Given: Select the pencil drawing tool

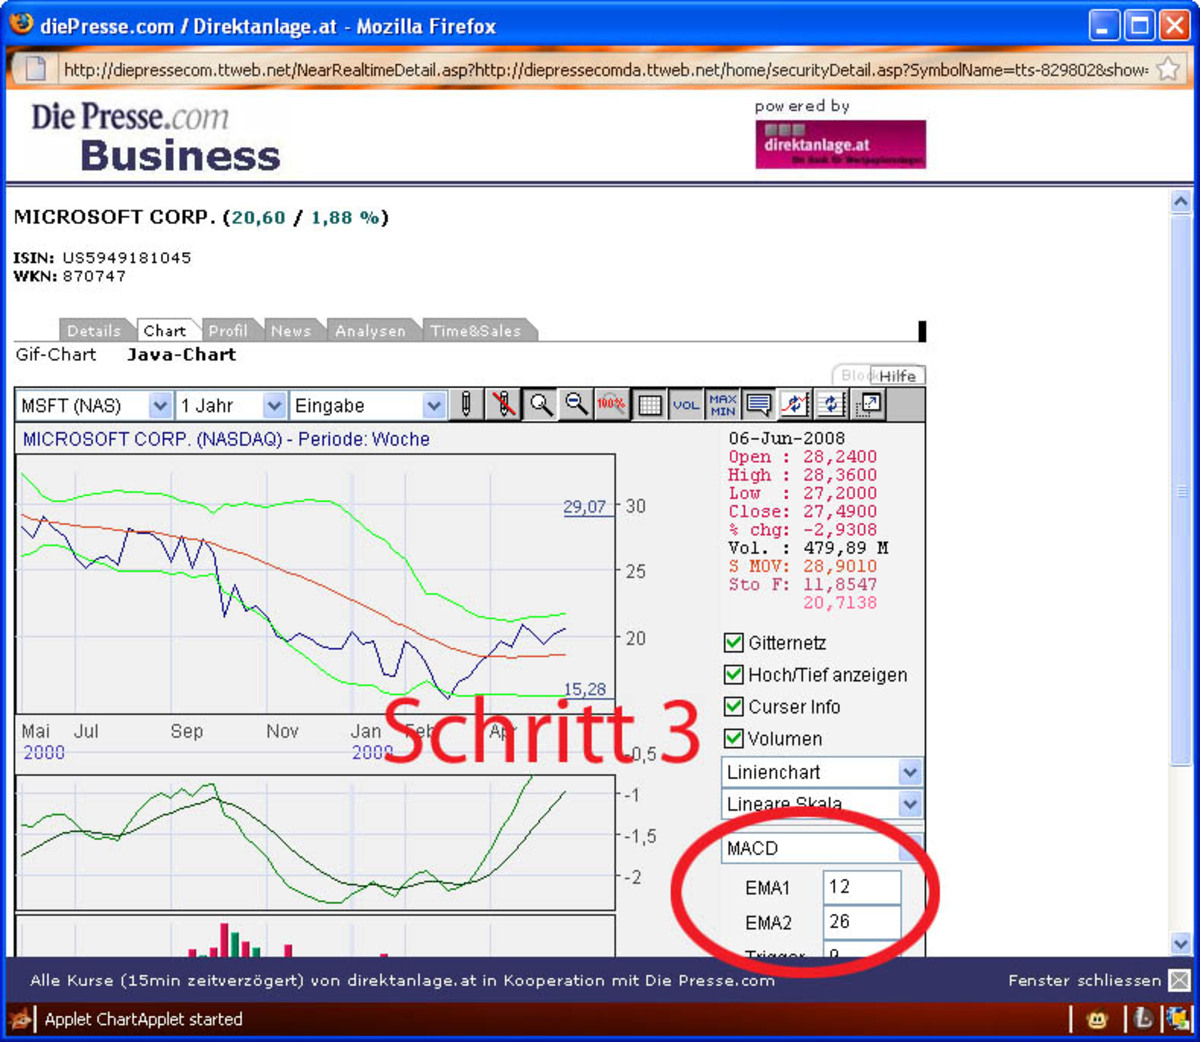Looking at the screenshot, I should [x=465, y=405].
